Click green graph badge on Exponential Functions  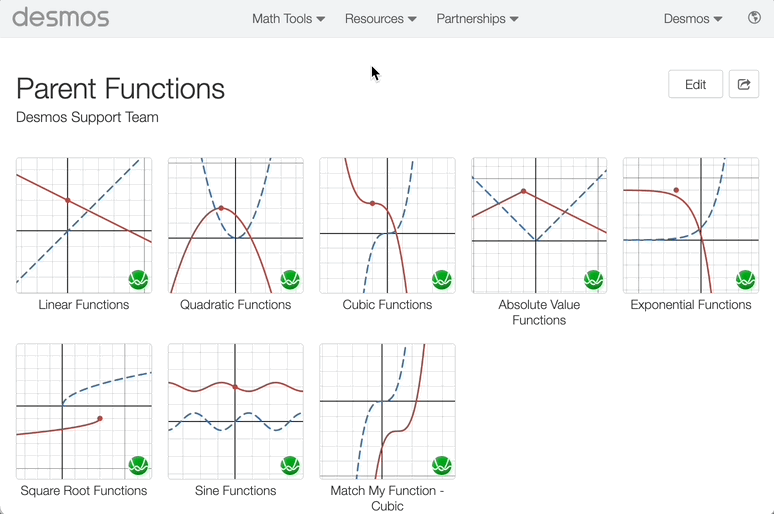745,280
